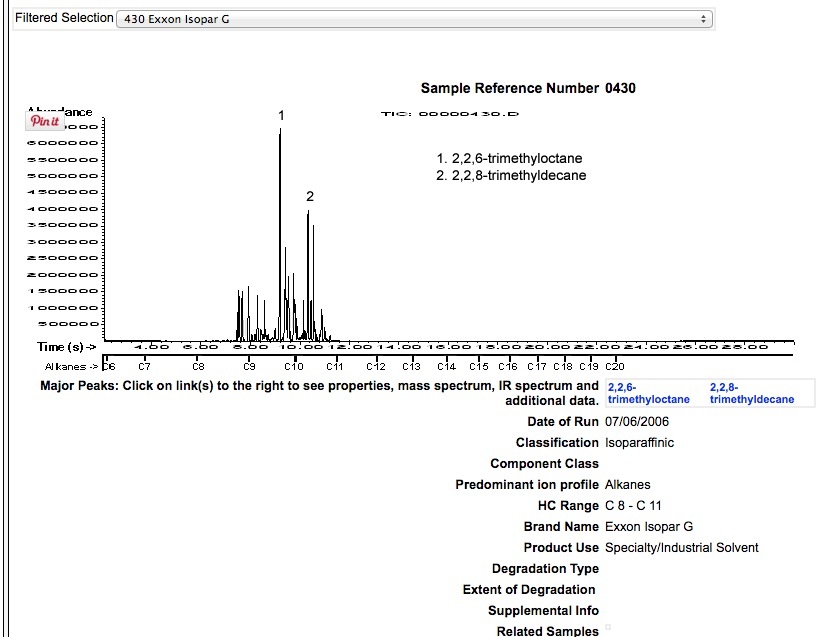Image resolution: width=818 pixels, height=637 pixels.
Task: Click peak label 2 on the chromatogram
Action: coord(310,196)
